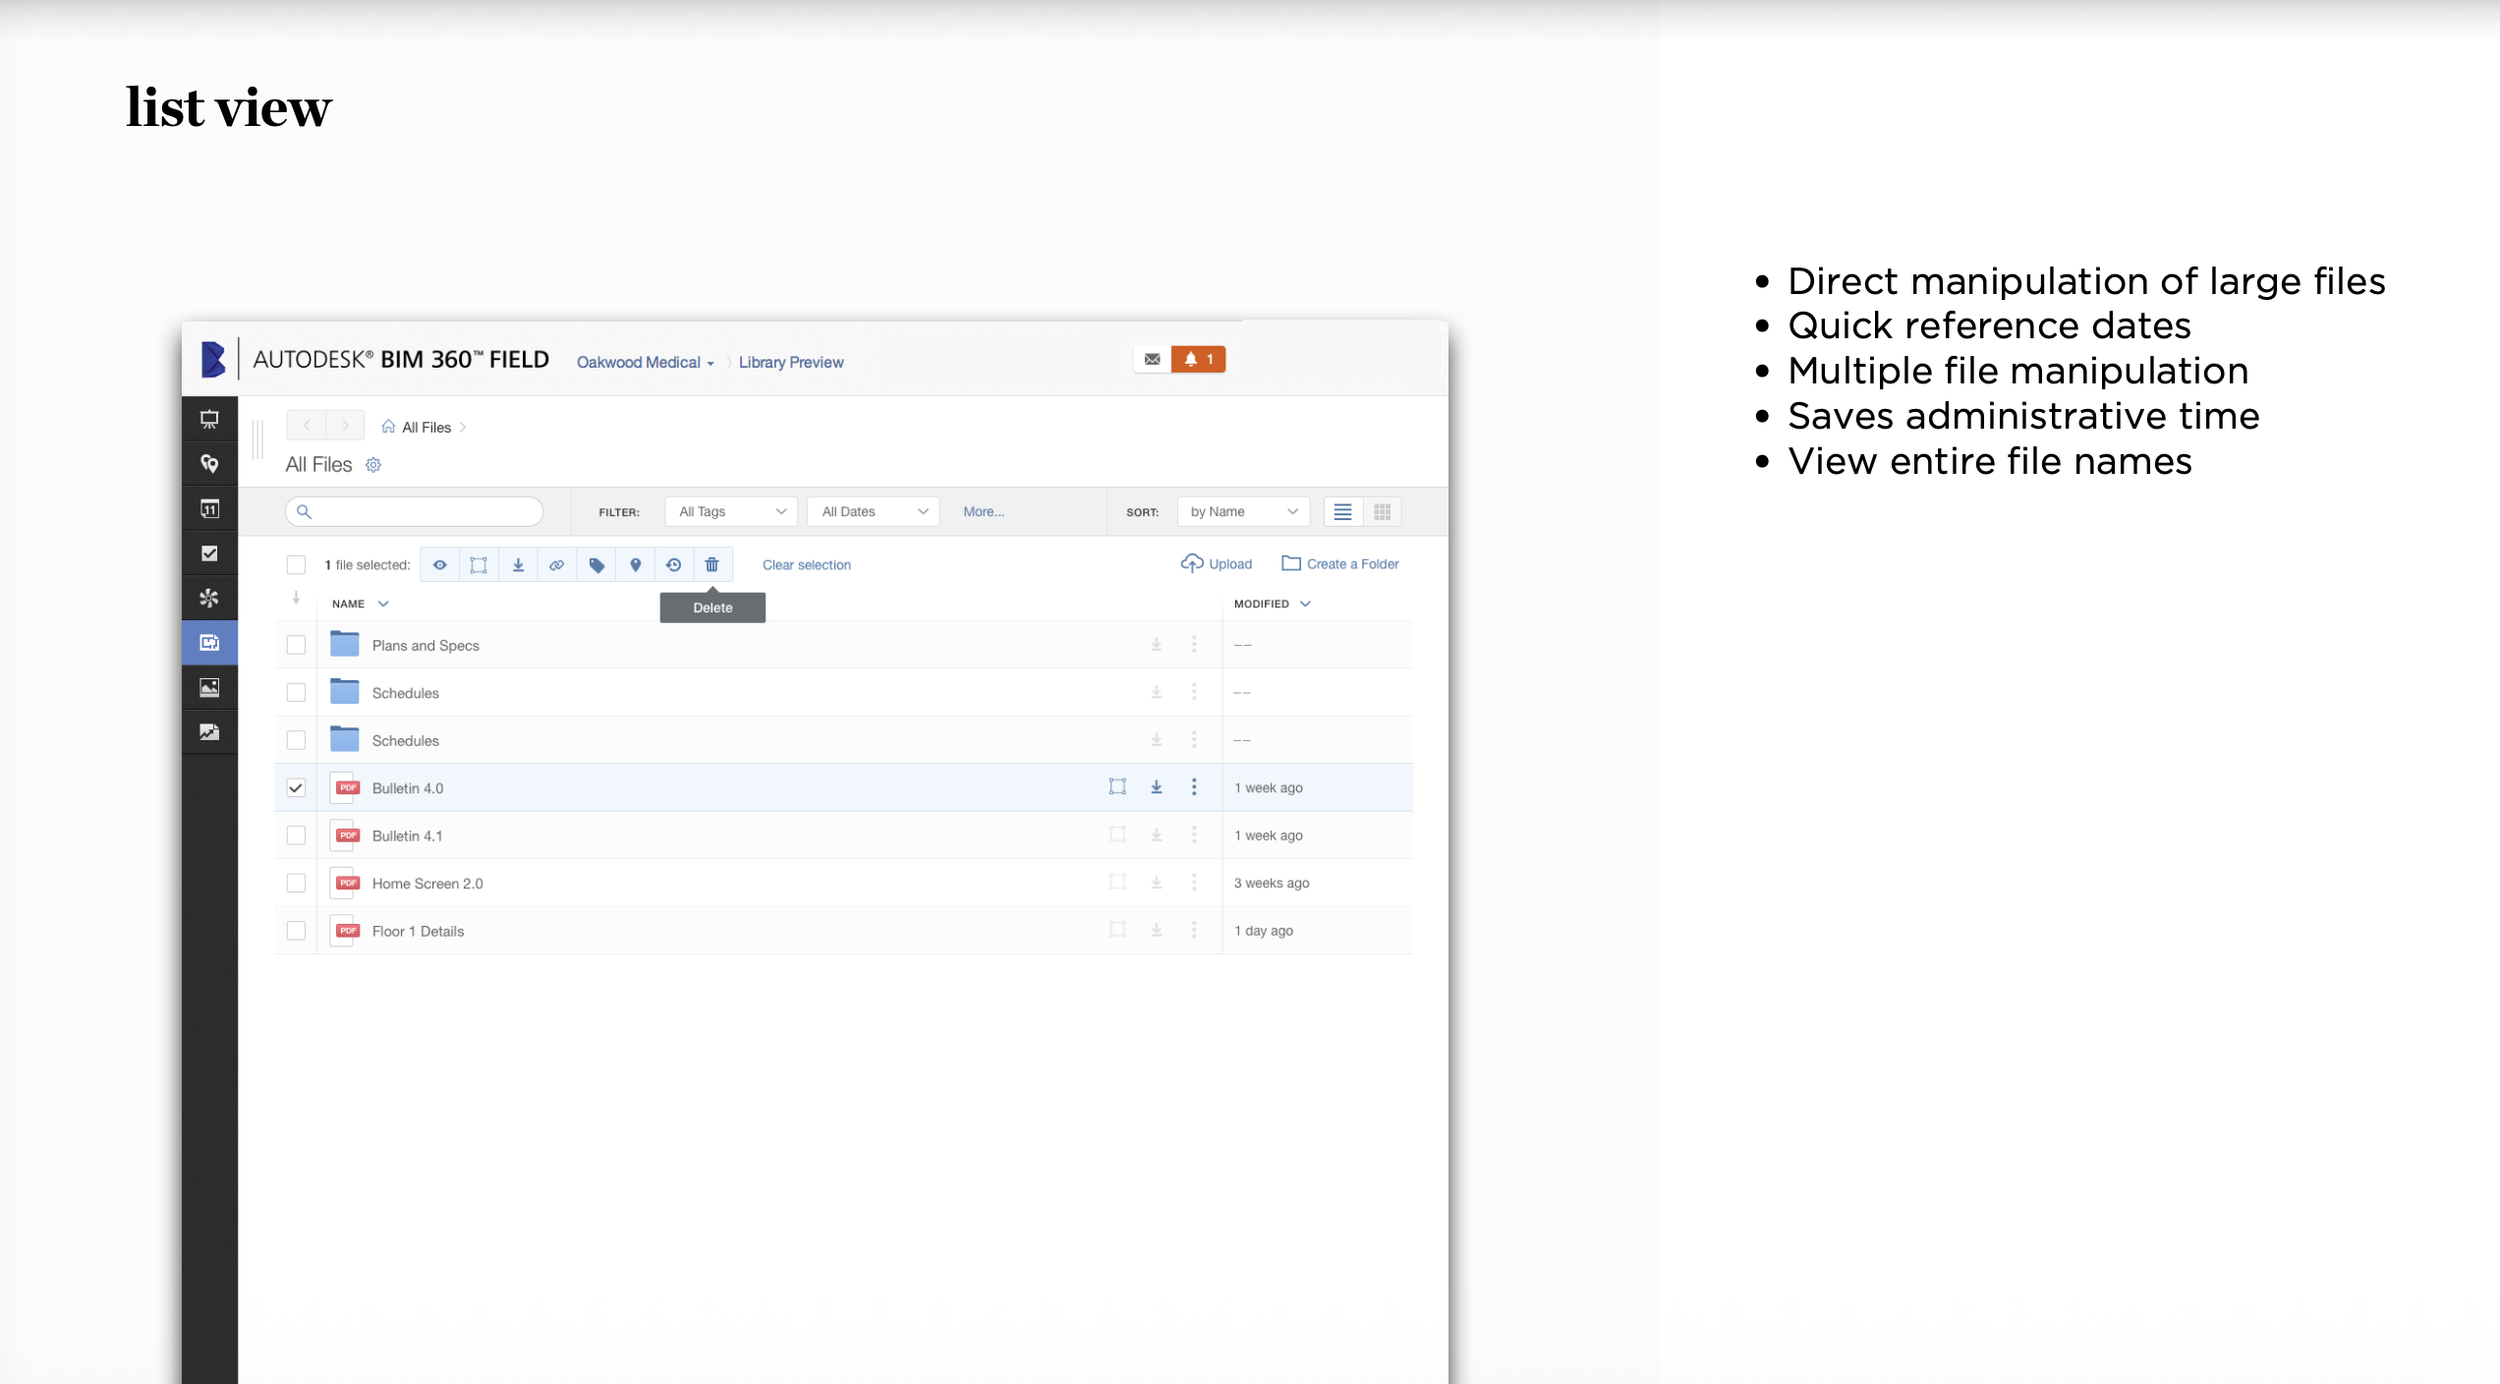Click the Clear selection link
The image size is (2500, 1384).
pyautogui.click(x=806, y=565)
